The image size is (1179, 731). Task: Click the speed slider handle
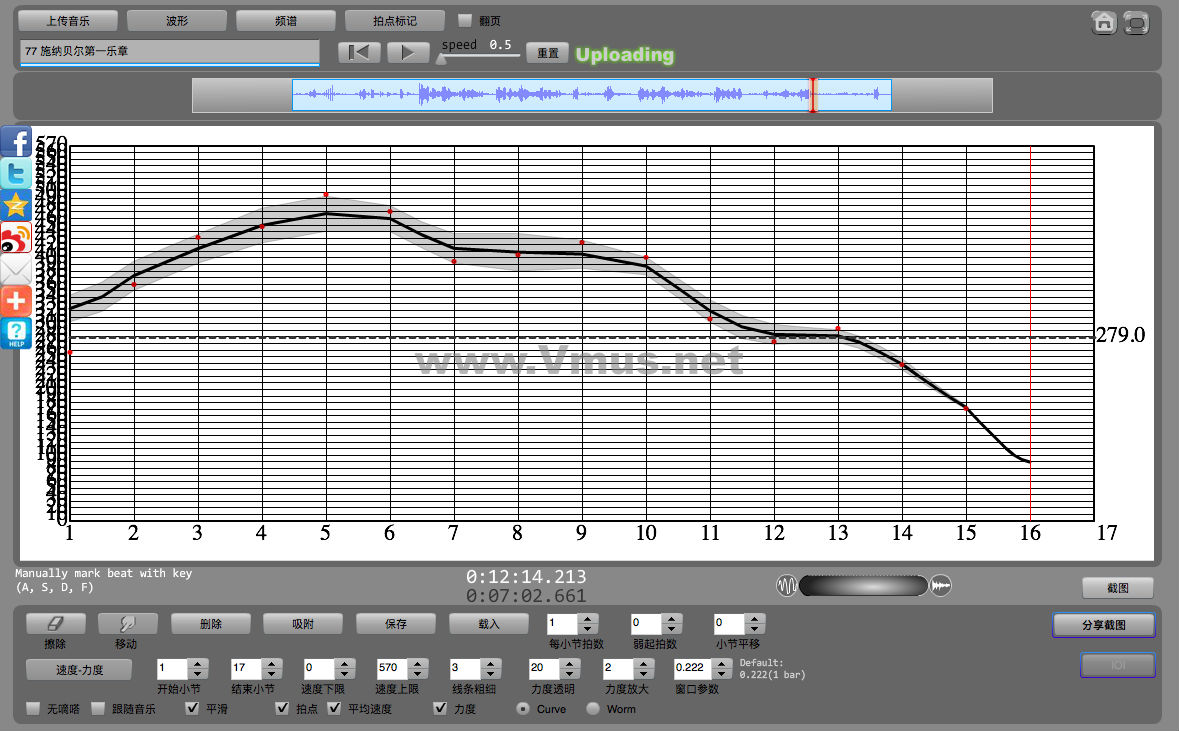pyautogui.click(x=441, y=60)
